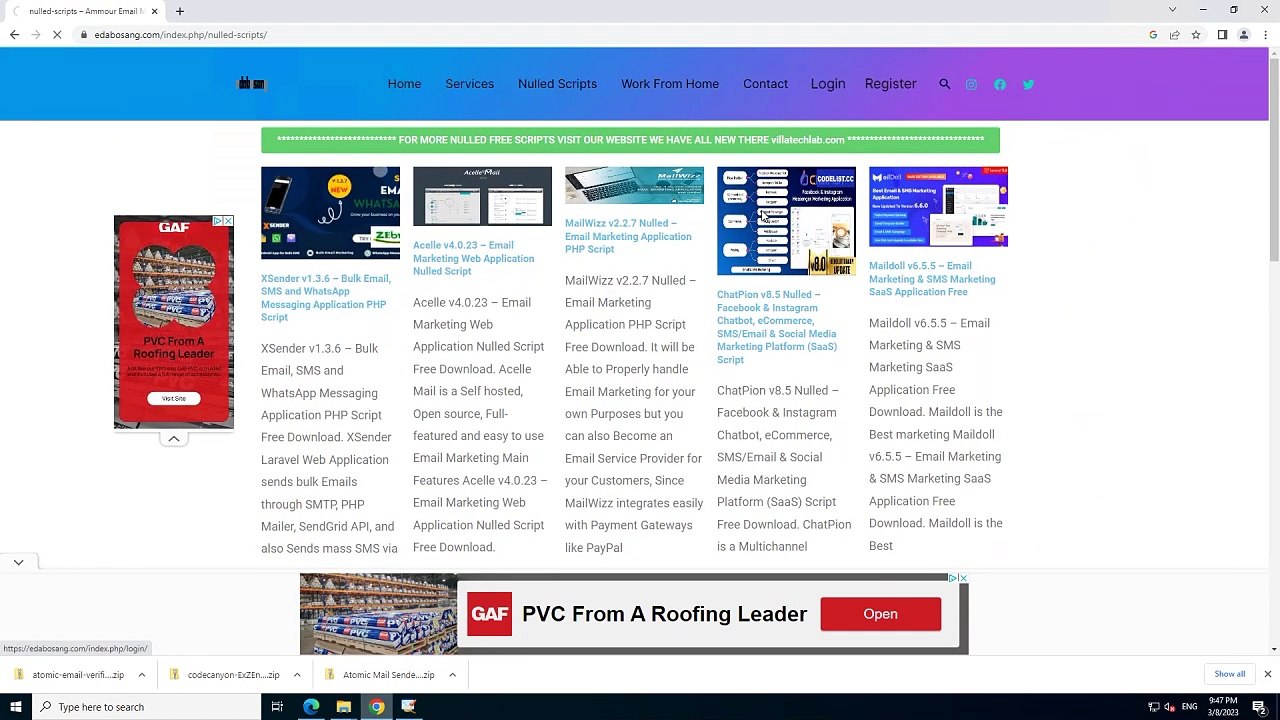Click the green villatechlab.com announcement banner
Viewport: 1280px width, 720px height.
pos(630,140)
